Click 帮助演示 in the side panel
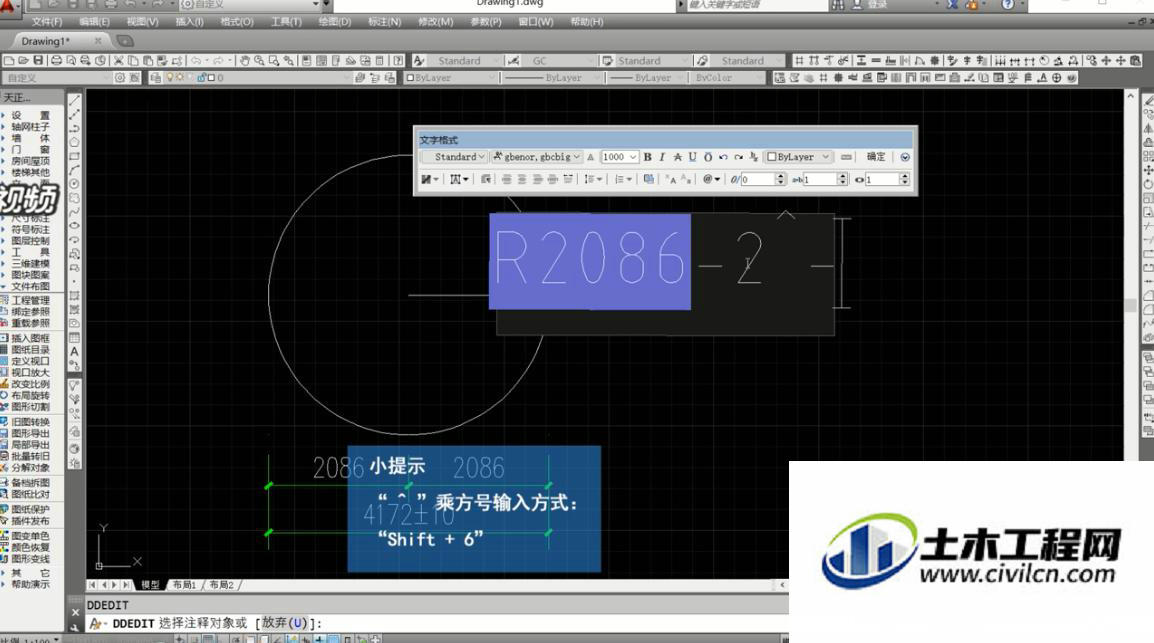The image size is (1154, 643). point(30,584)
